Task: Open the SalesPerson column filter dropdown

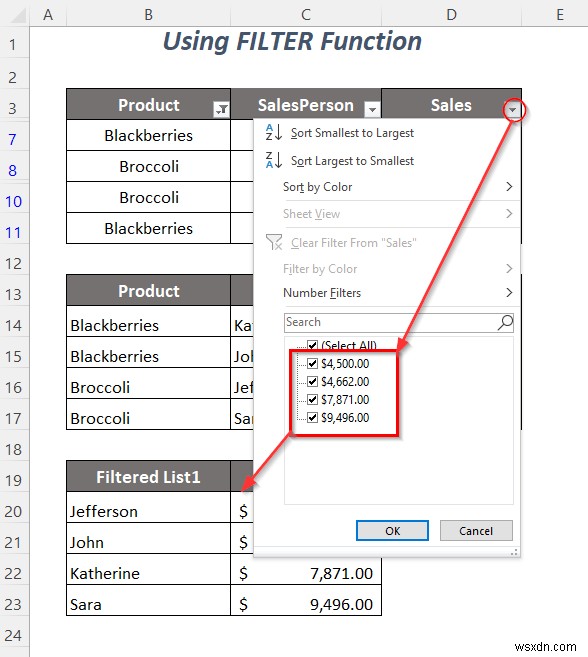Action: point(372,109)
